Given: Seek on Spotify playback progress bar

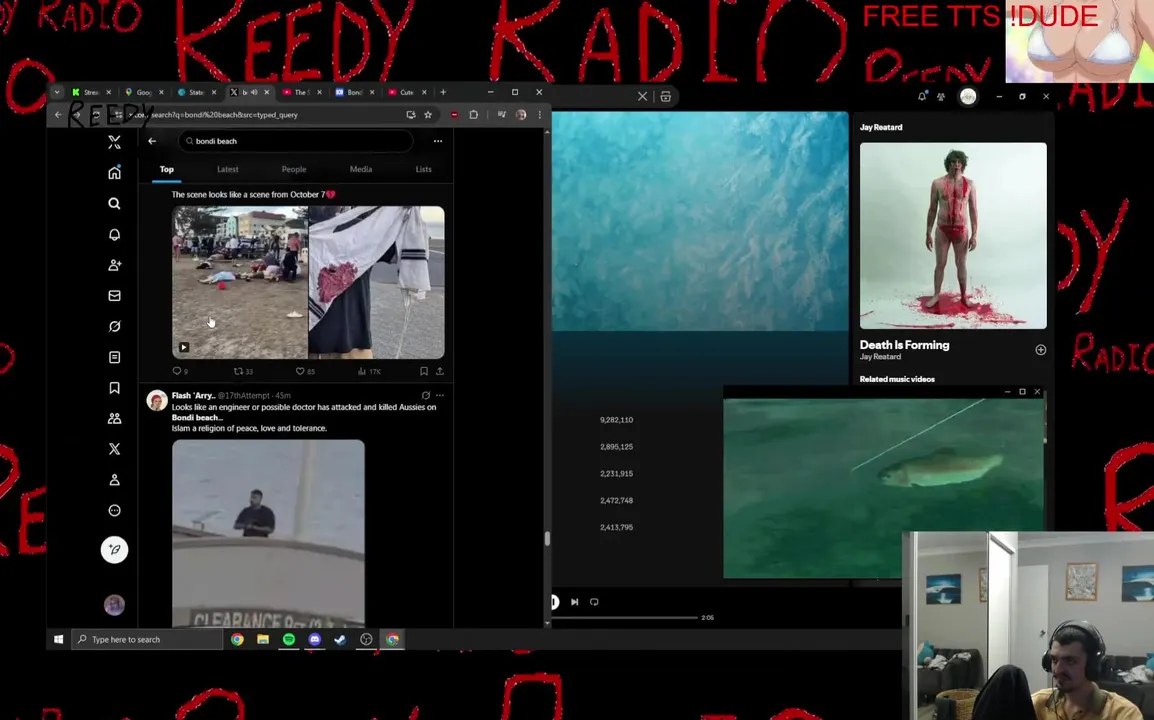Looking at the screenshot, I should [x=625, y=618].
